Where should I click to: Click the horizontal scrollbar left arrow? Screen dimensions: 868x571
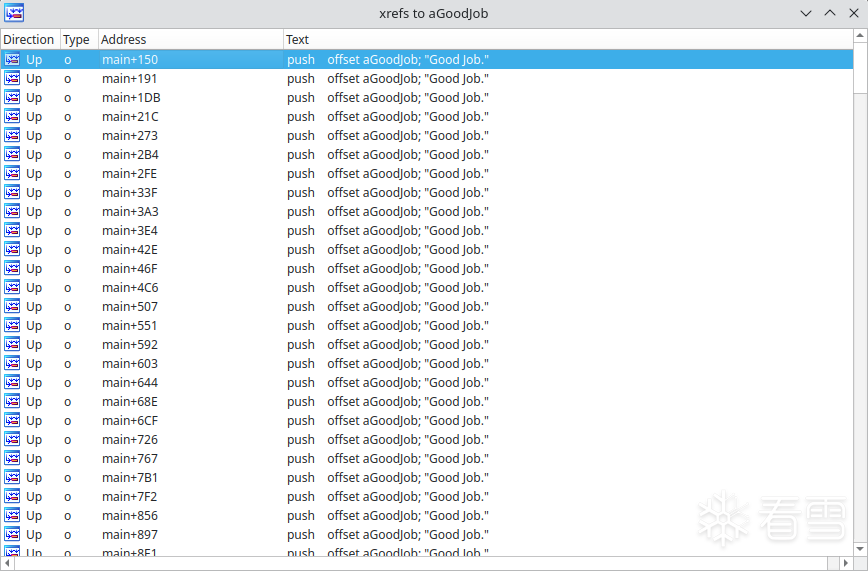[7, 563]
